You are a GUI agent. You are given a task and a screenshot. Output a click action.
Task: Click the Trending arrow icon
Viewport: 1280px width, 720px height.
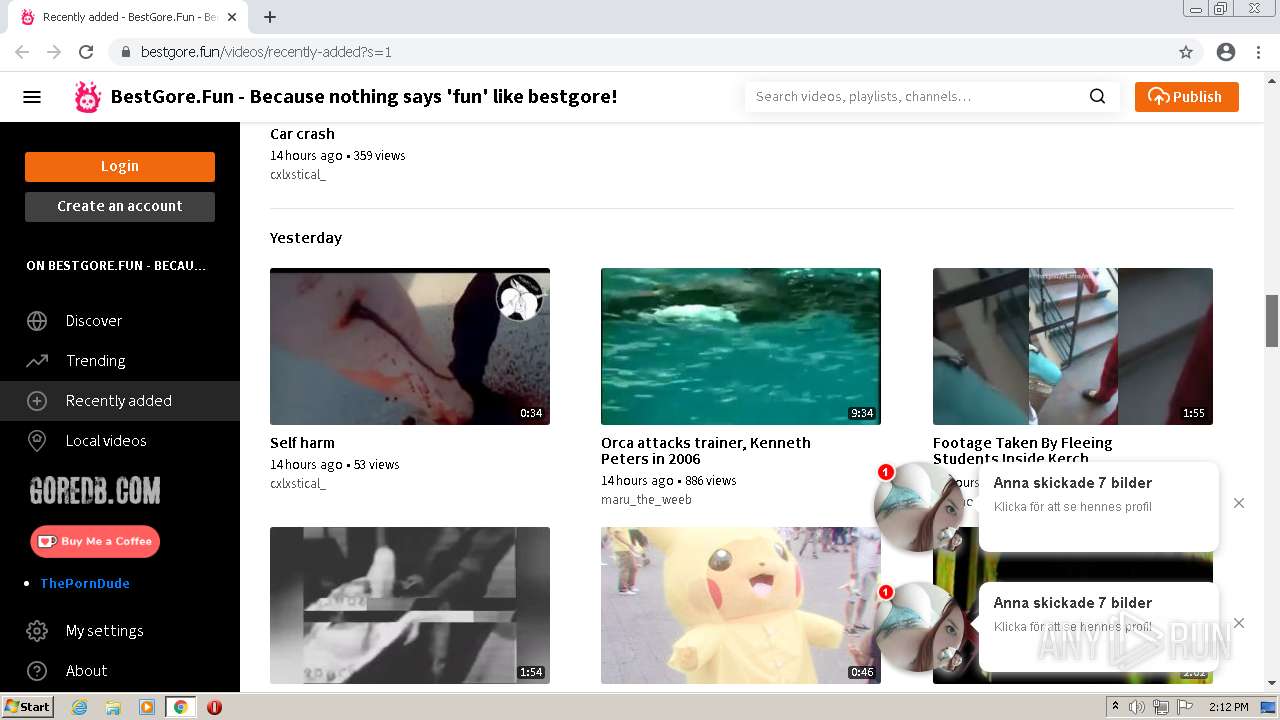click(37, 361)
